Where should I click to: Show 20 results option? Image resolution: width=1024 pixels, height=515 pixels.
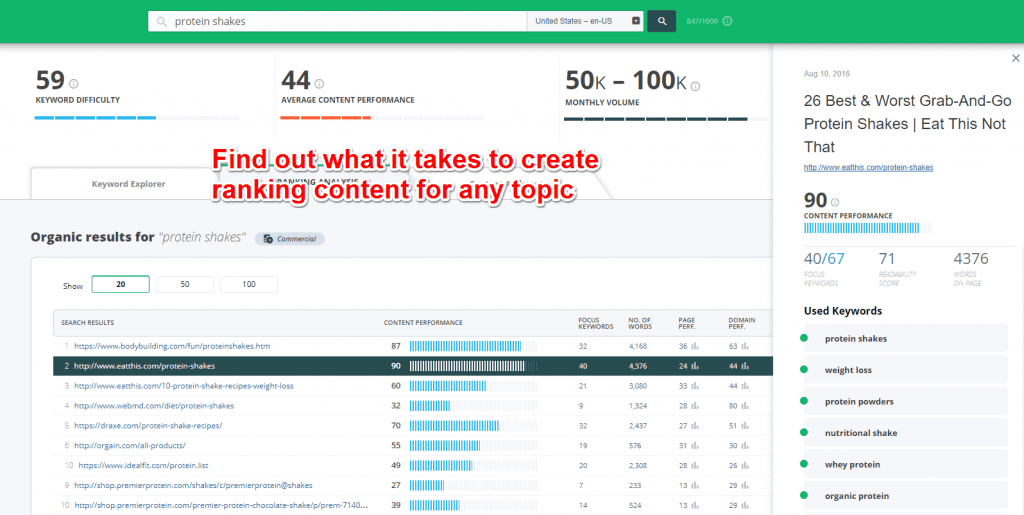(x=120, y=285)
